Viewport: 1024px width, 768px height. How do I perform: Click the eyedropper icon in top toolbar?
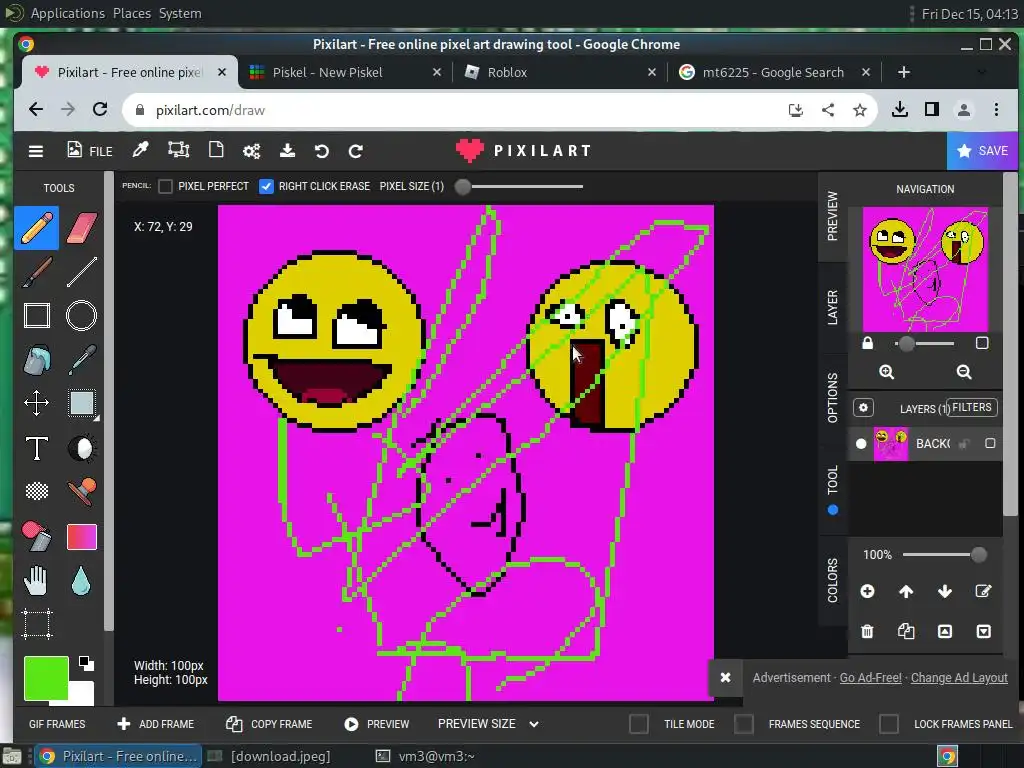coord(140,150)
